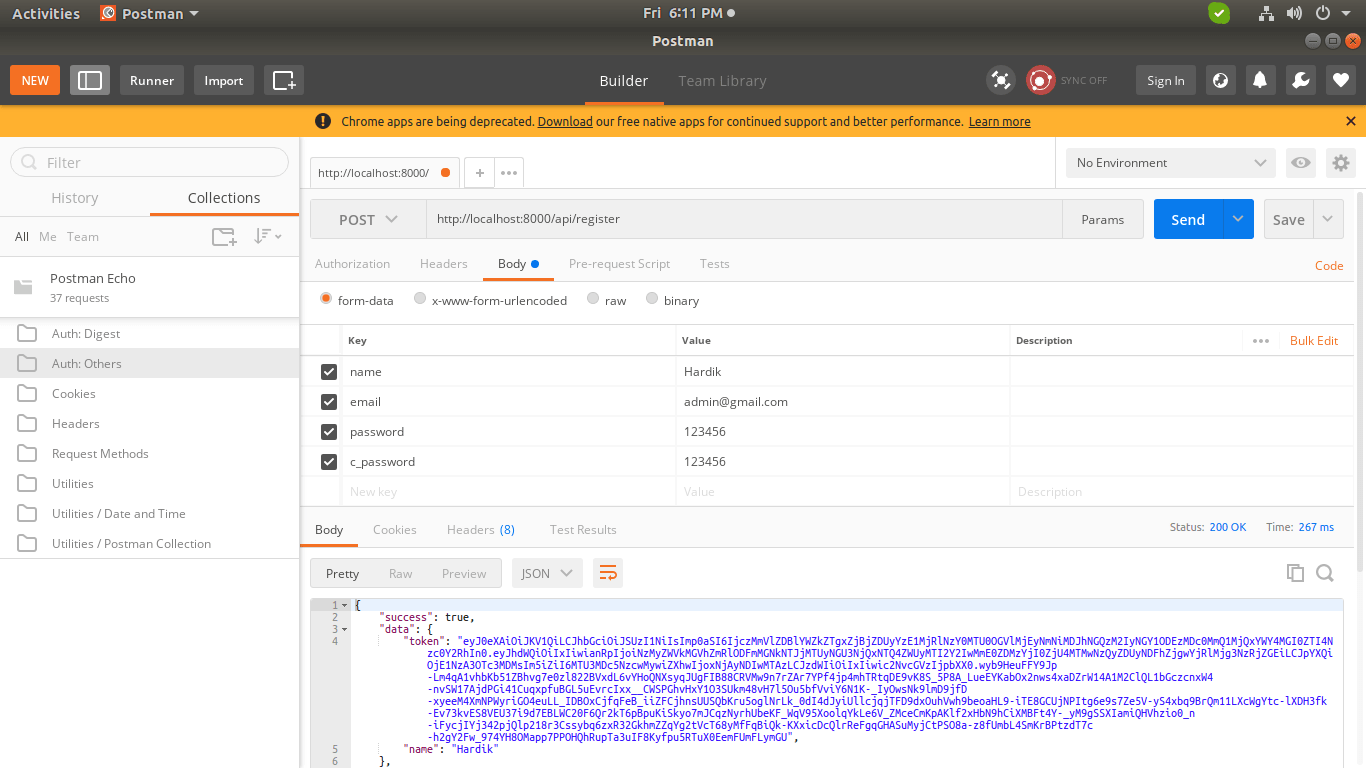Click the notifications bell icon
Viewport: 1366px width, 768px height.
tap(1261, 80)
